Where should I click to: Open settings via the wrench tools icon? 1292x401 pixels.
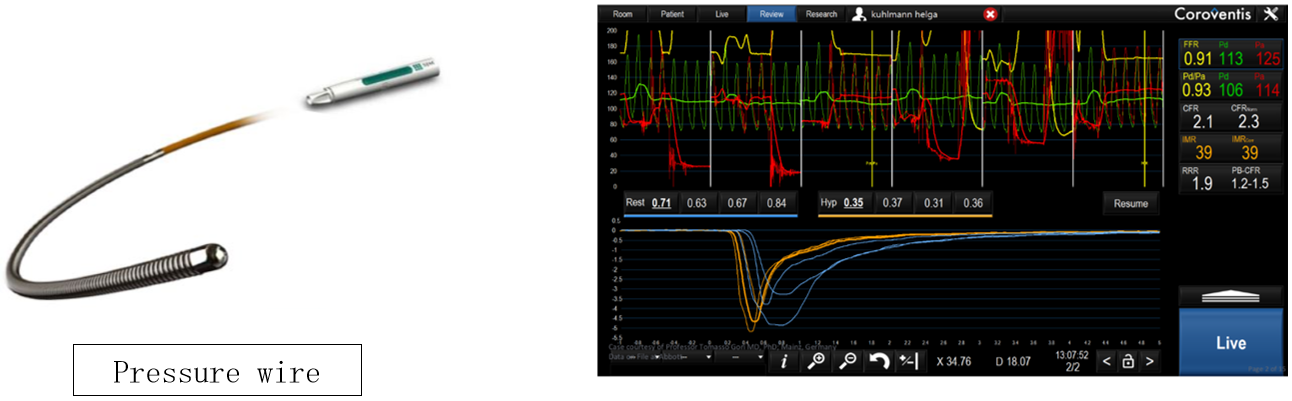1271,13
